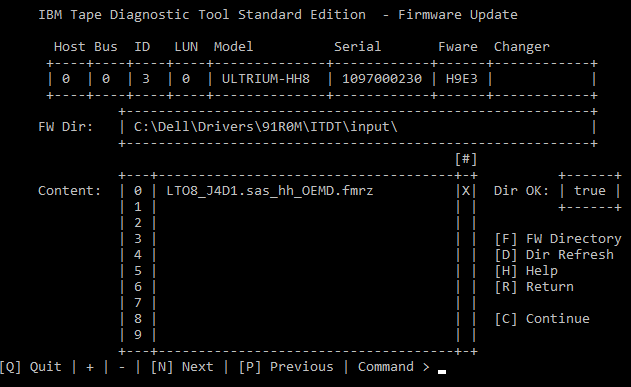Viewport: 631px width, 387px height.
Task: Click the [#] selection column header
Action: 466,159
